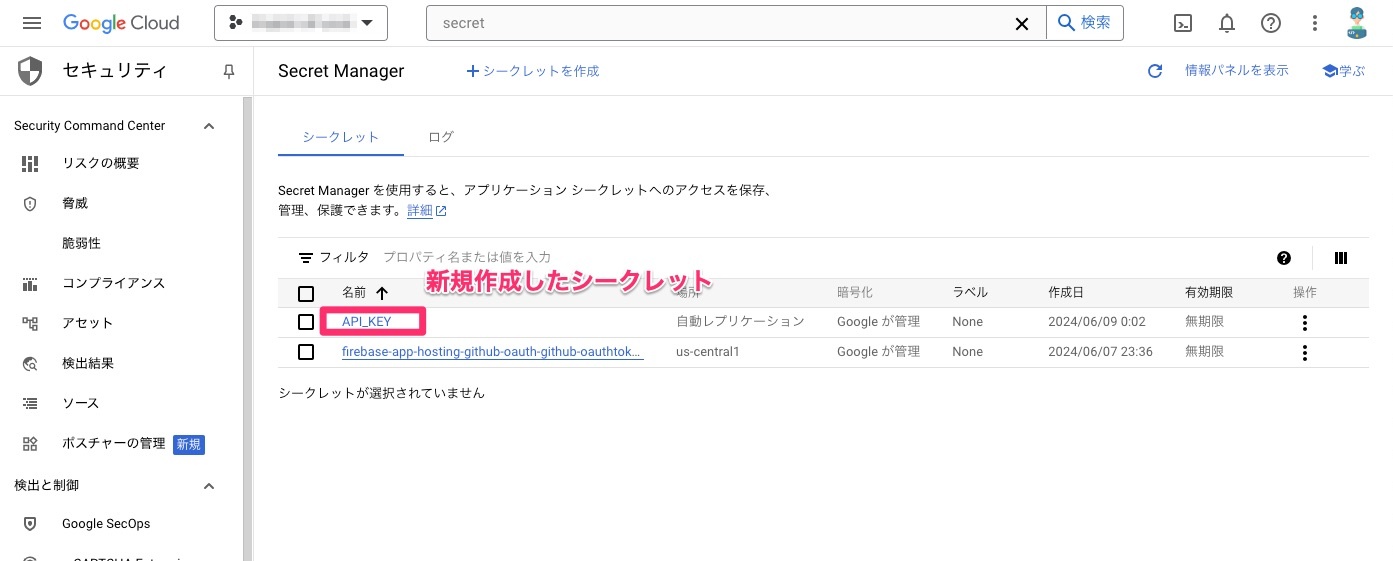Click 自動レプリケーション cell
The height and width of the screenshot is (561, 1393).
tap(740, 322)
